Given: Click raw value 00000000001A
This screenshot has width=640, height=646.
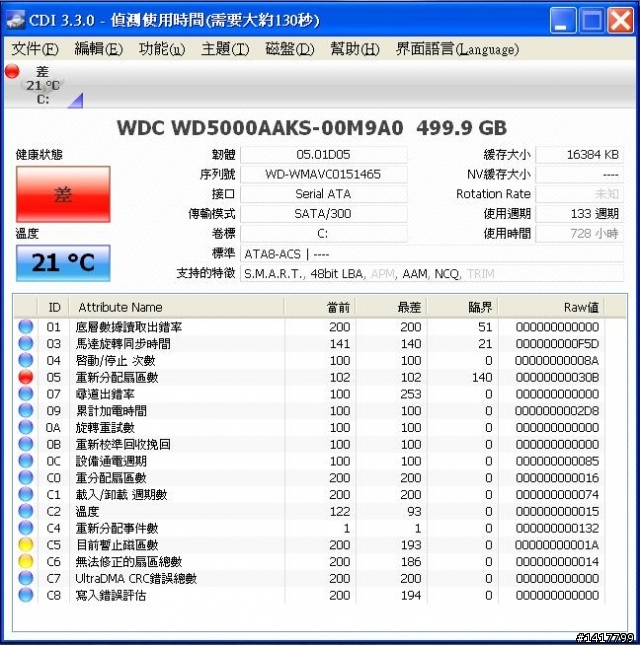Looking at the screenshot, I should [557, 545].
